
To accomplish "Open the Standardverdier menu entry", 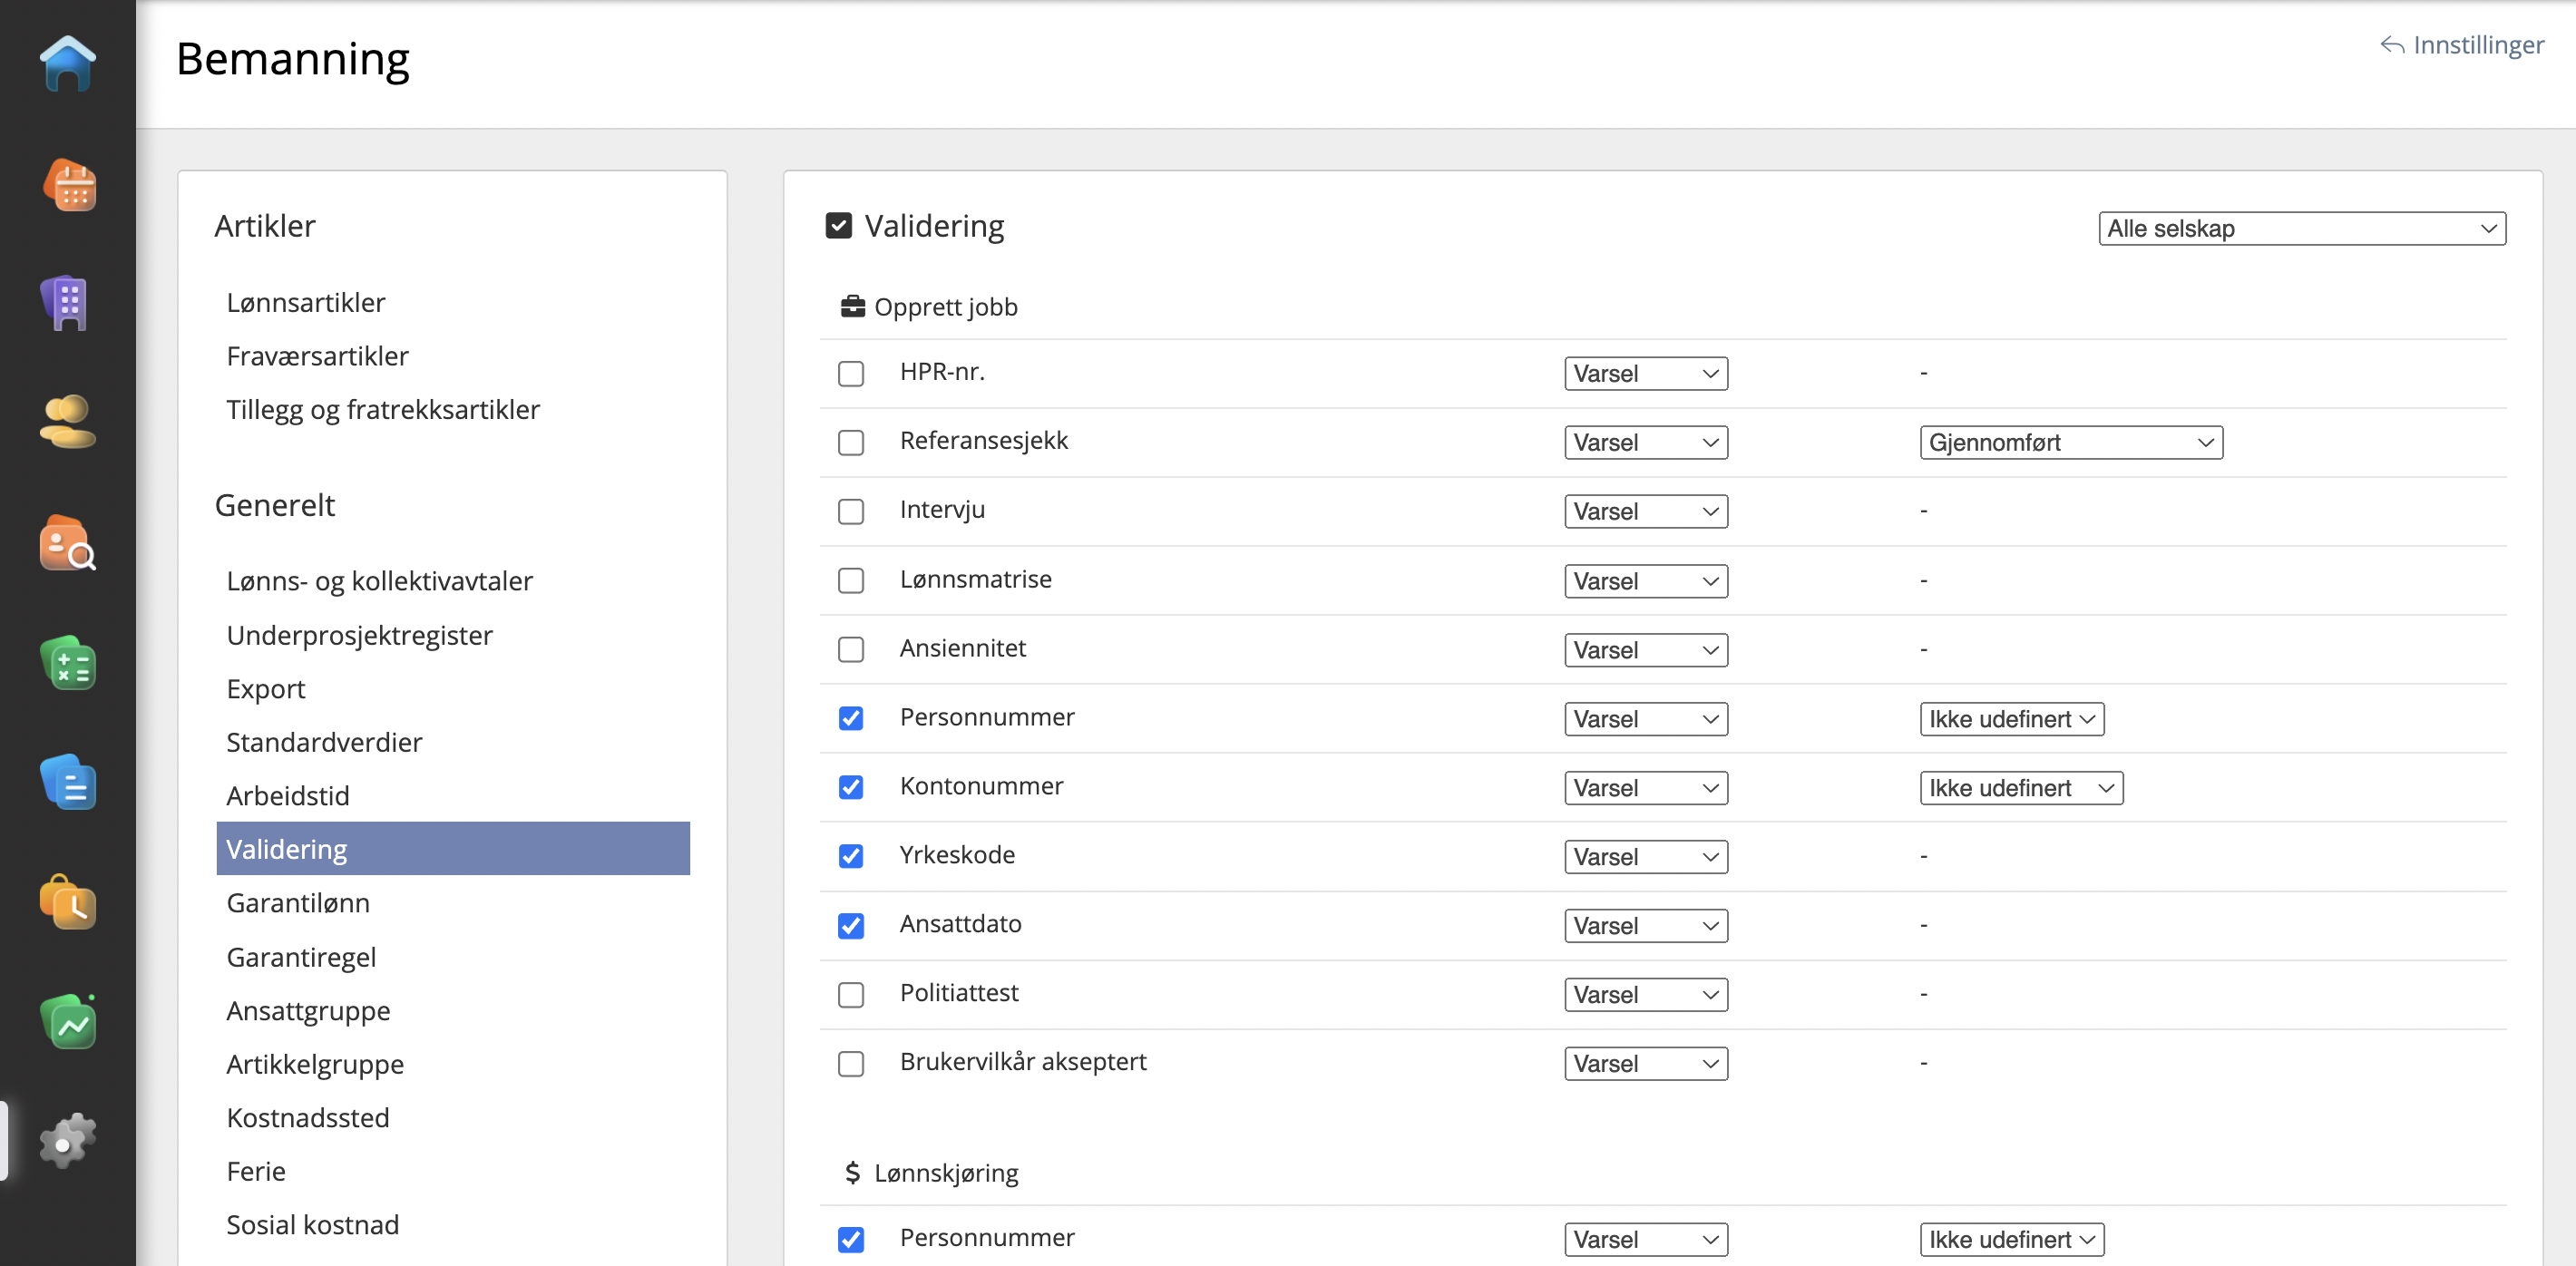I will pos(324,742).
